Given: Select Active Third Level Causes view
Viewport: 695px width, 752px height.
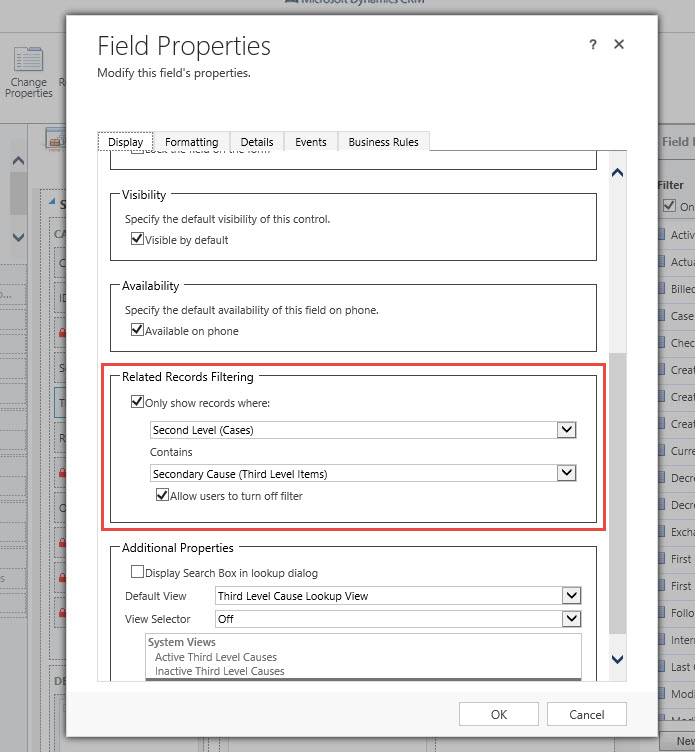Looking at the screenshot, I should (216, 657).
